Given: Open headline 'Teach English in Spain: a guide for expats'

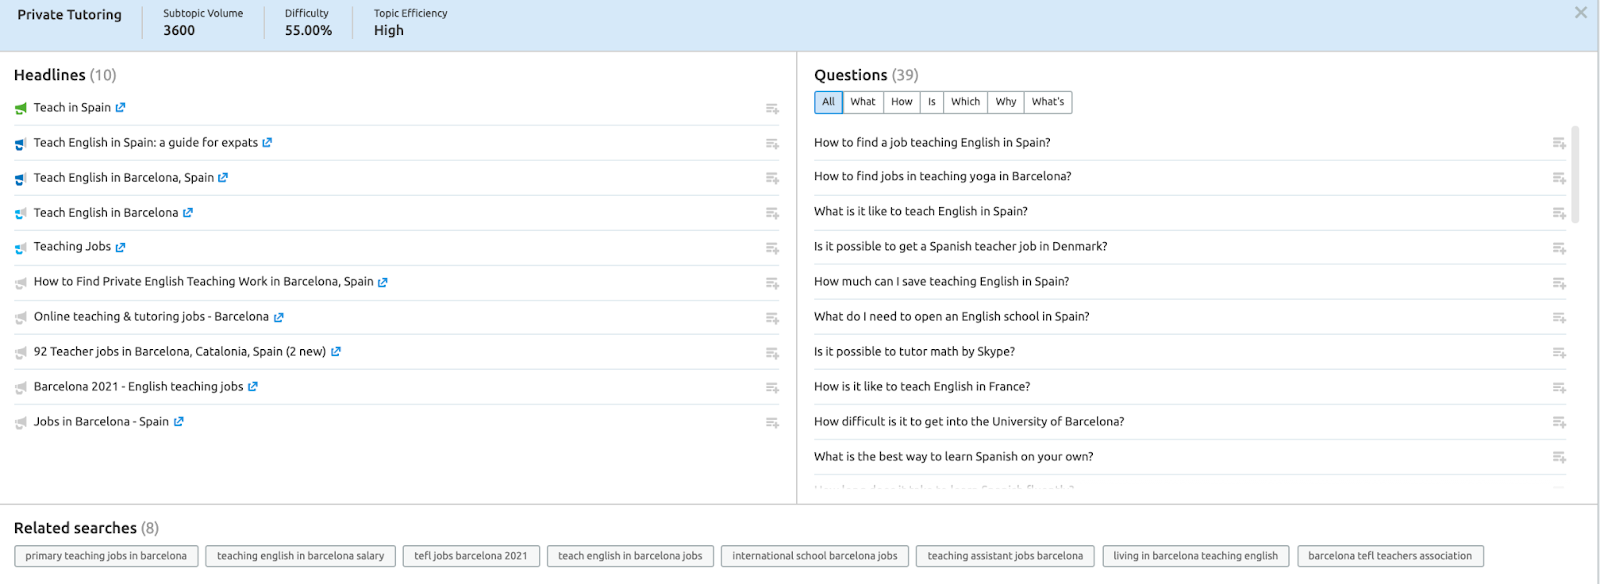Looking at the screenshot, I should tap(145, 143).
